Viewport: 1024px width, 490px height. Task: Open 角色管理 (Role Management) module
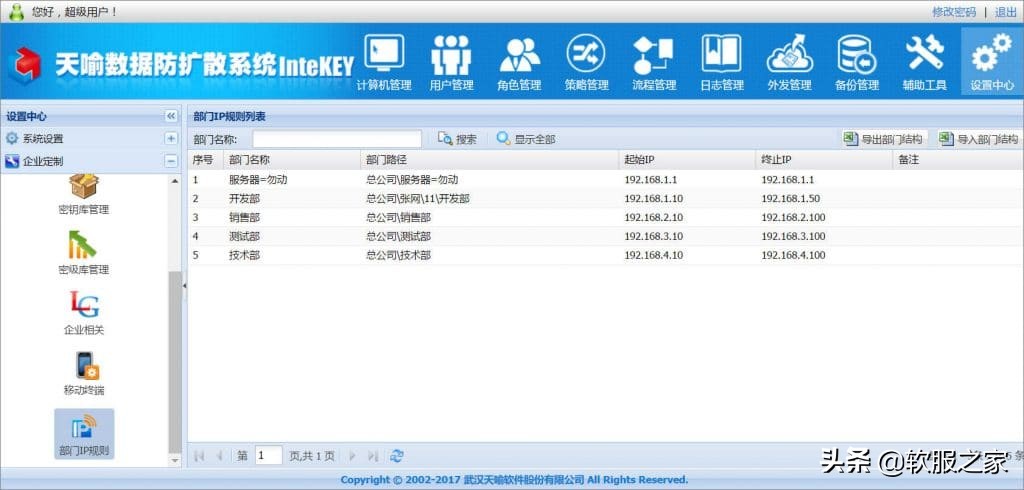click(x=519, y=63)
